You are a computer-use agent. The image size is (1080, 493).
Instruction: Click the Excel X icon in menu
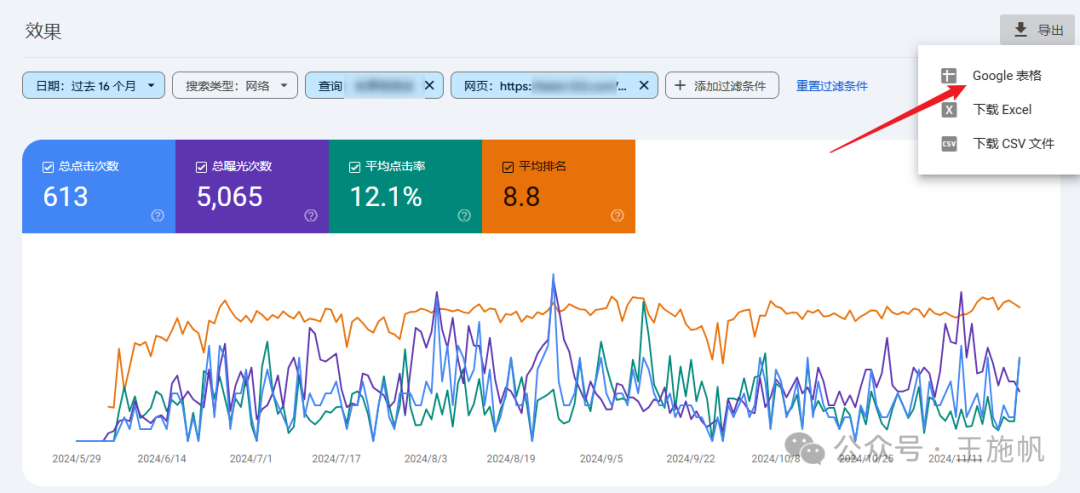(949, 109)
